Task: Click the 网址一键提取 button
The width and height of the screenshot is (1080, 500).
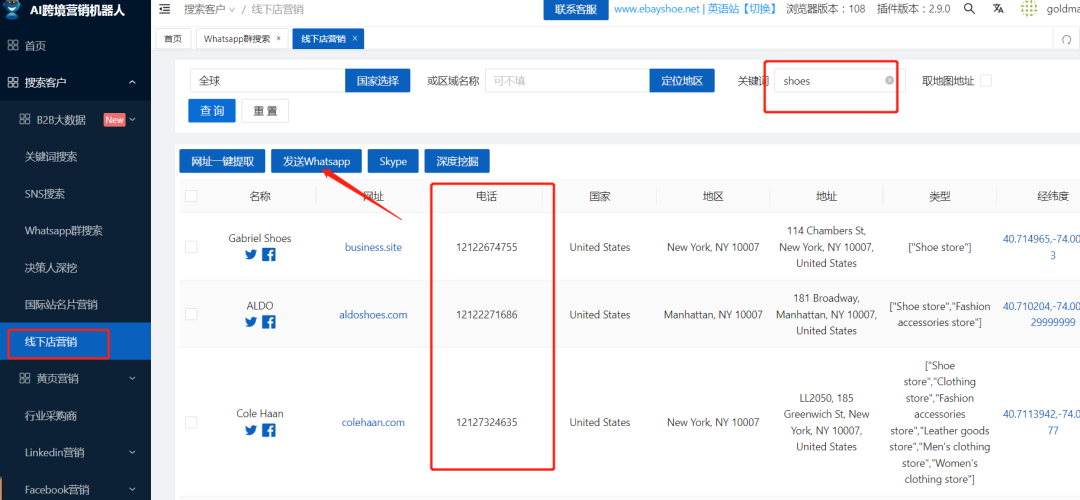Action: pos(222,161)
